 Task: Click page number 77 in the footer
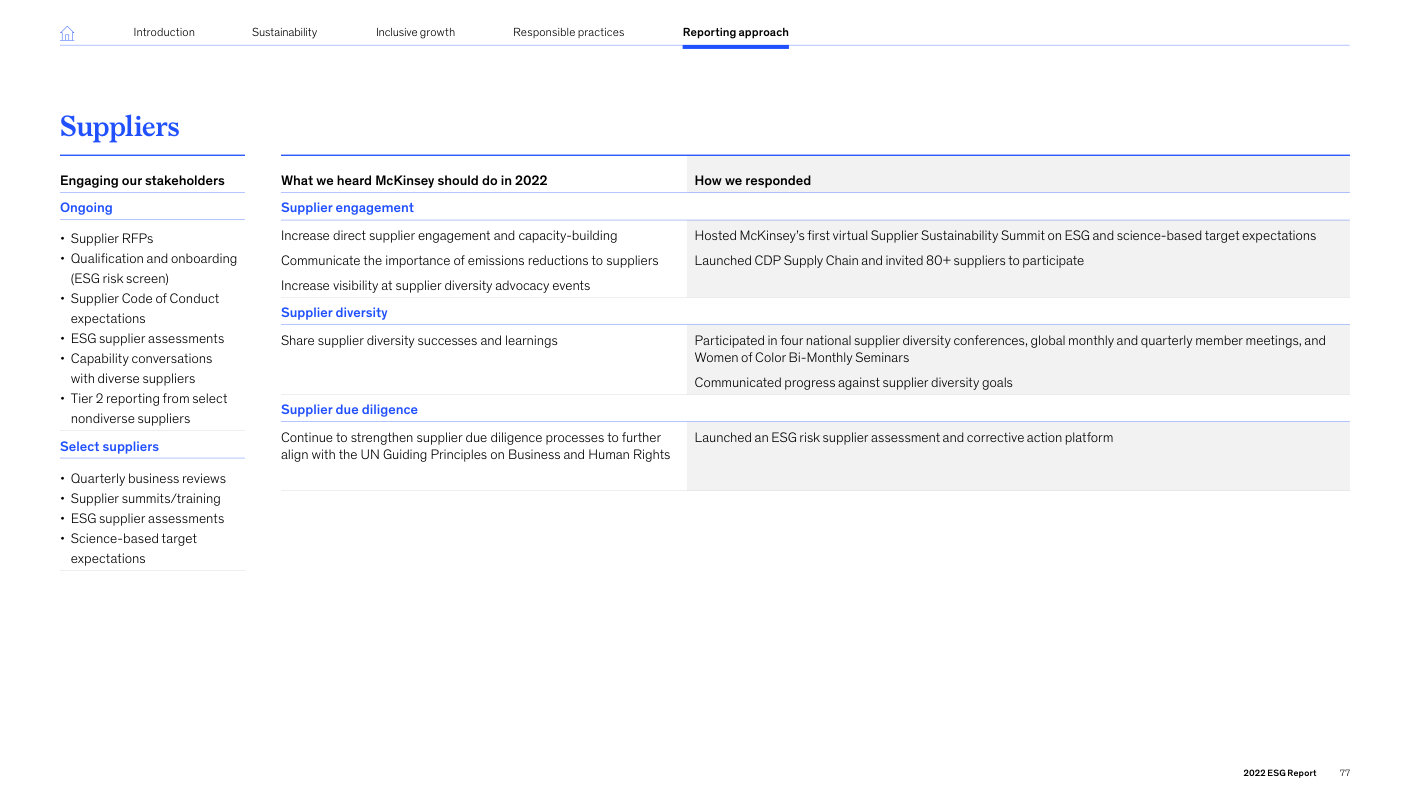point(1344,773)
